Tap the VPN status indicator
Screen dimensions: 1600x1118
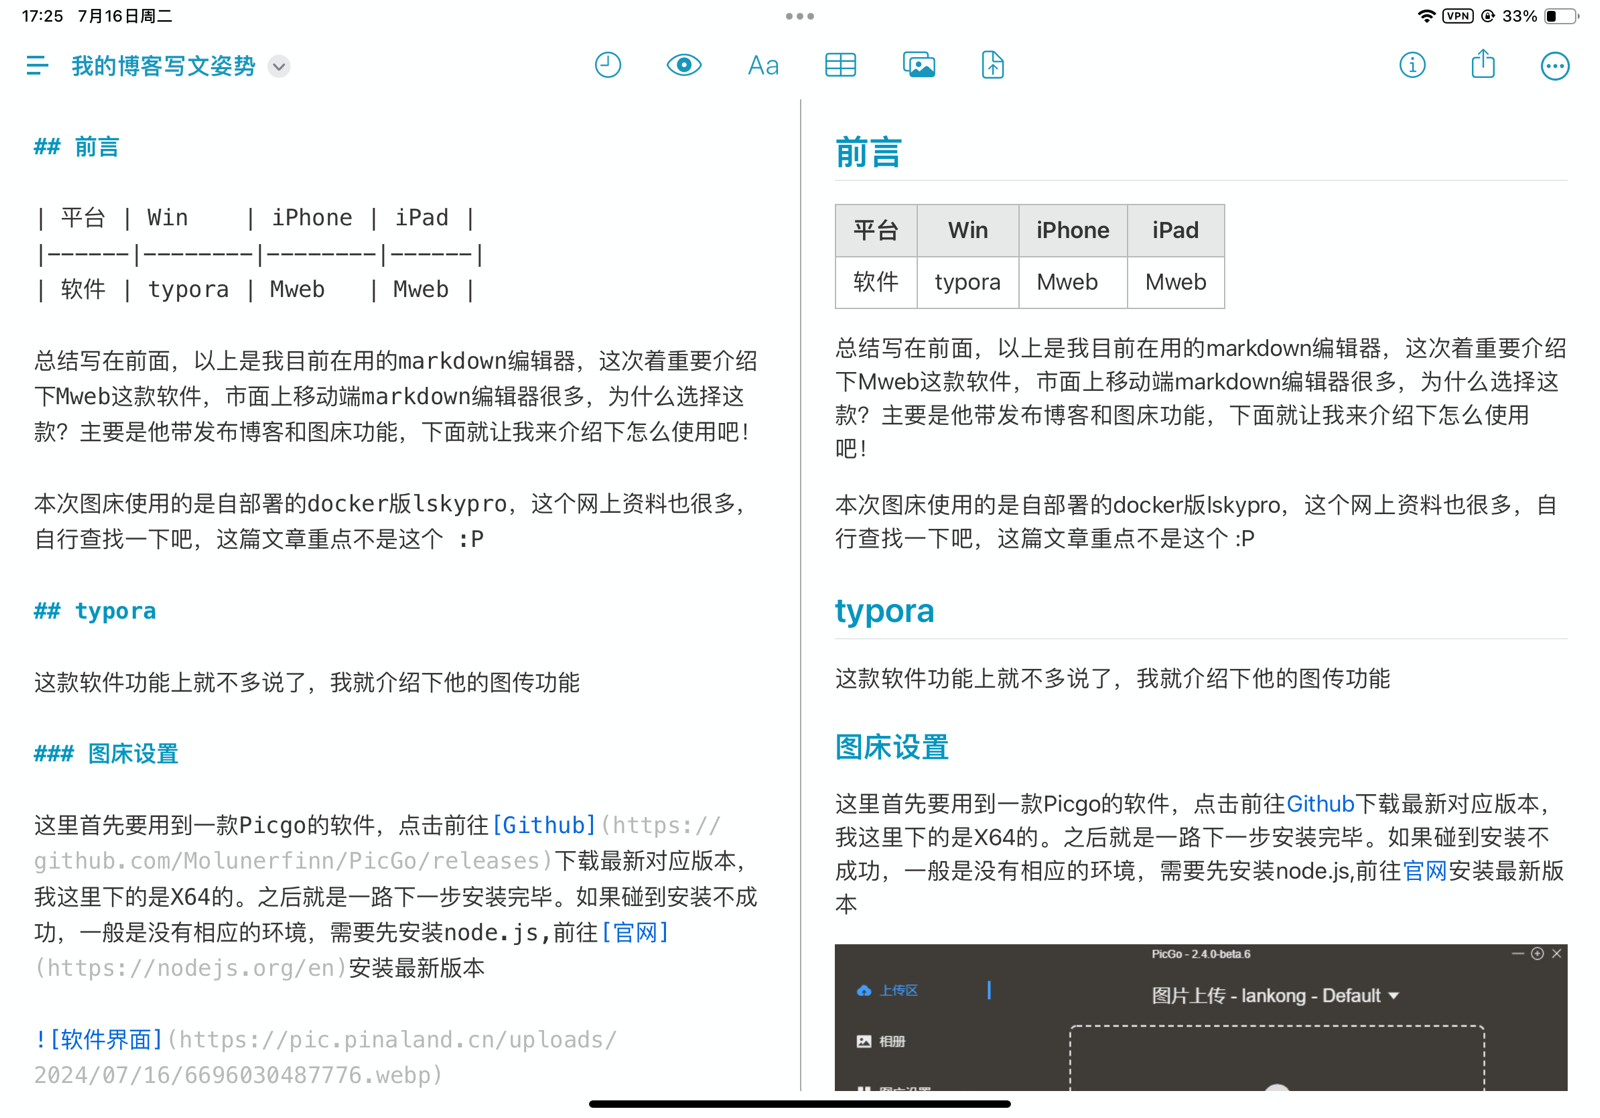tap(1458, 16)
